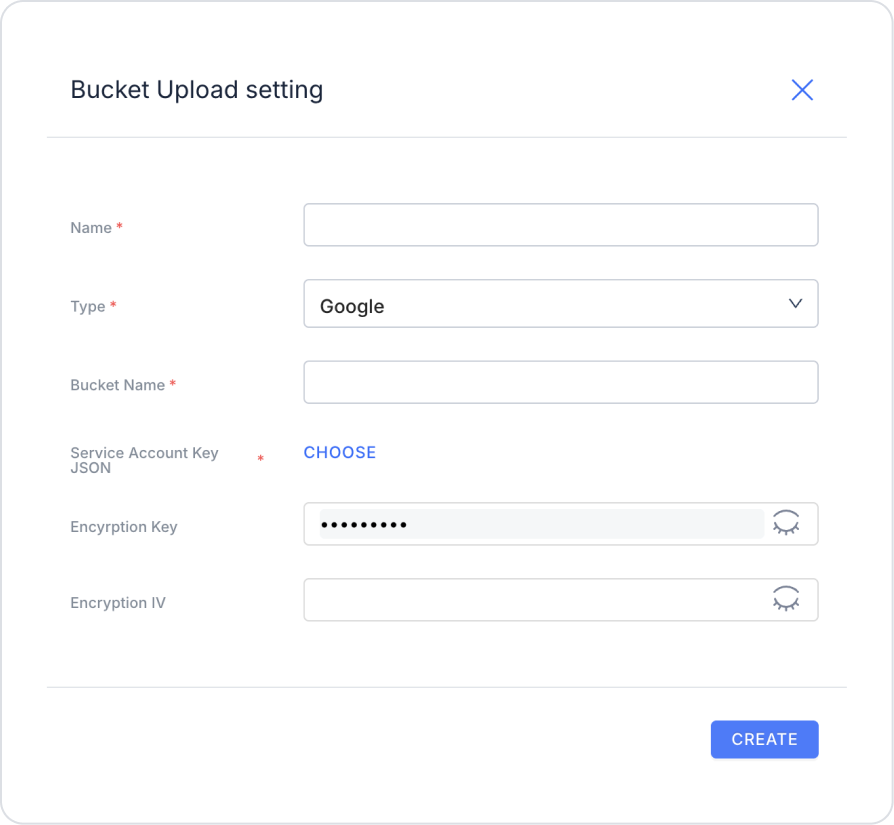Click the 'Encyrption Key' label

[x=124, y=527]
